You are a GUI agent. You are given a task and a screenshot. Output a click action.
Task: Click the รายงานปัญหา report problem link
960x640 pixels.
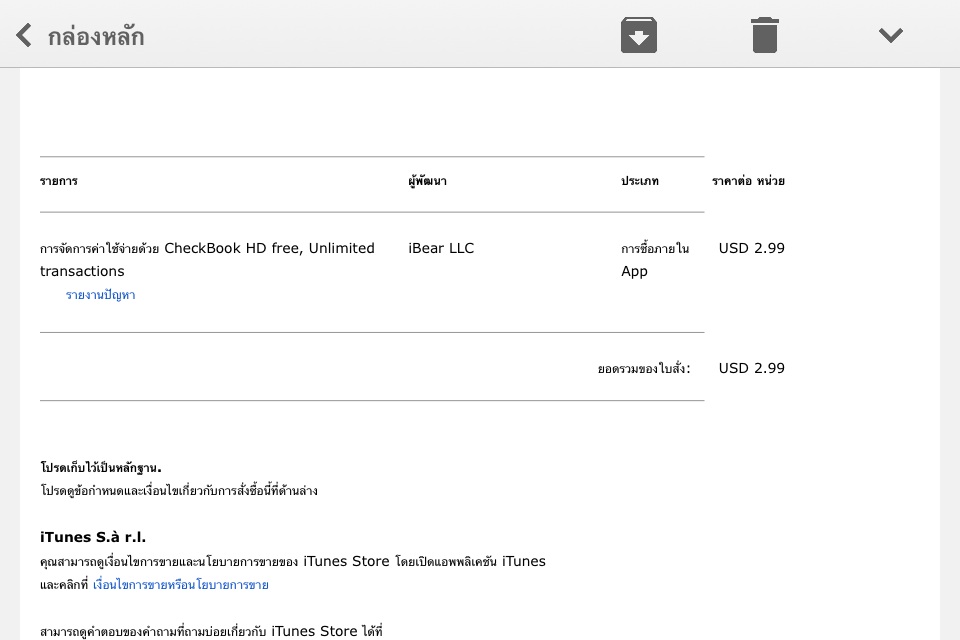pyautogui.click(x=100, y=295)
